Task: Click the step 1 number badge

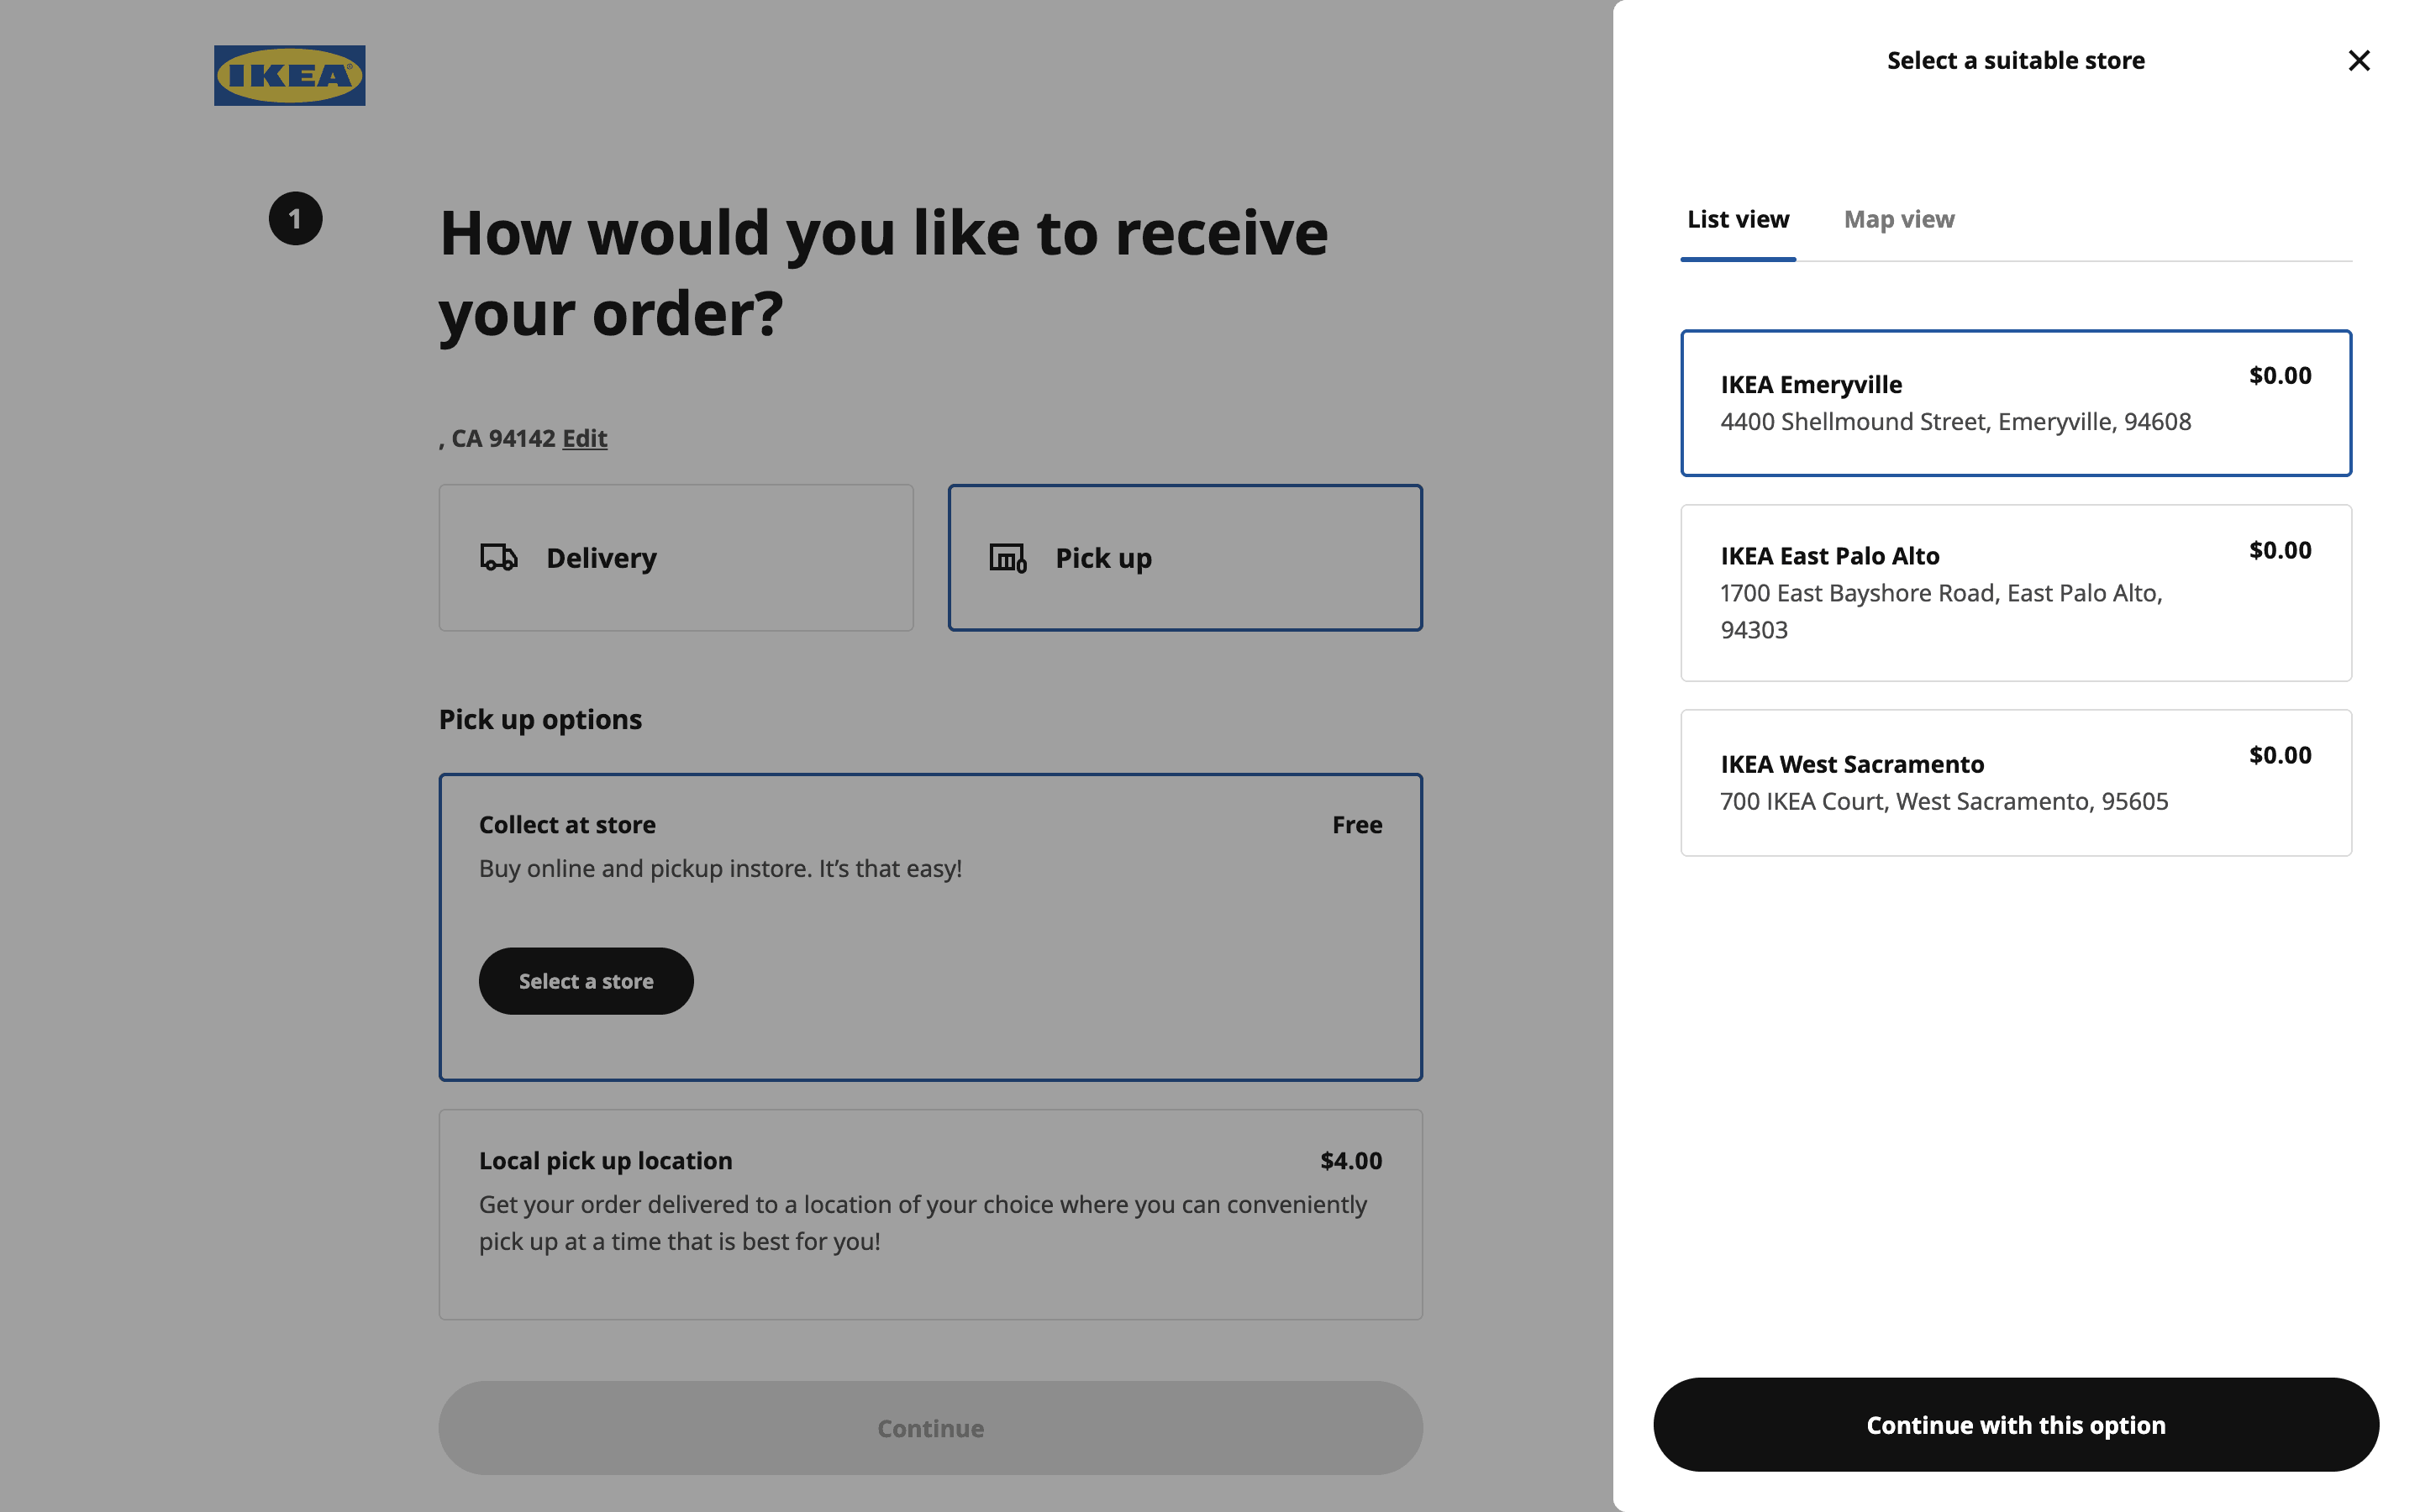Action: 295,218
